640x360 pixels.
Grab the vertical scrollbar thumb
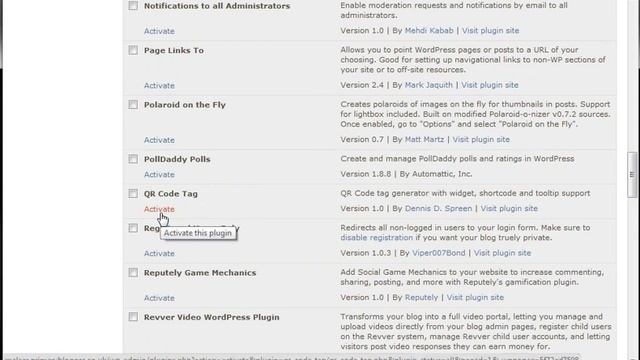click(x=632, y=175)
